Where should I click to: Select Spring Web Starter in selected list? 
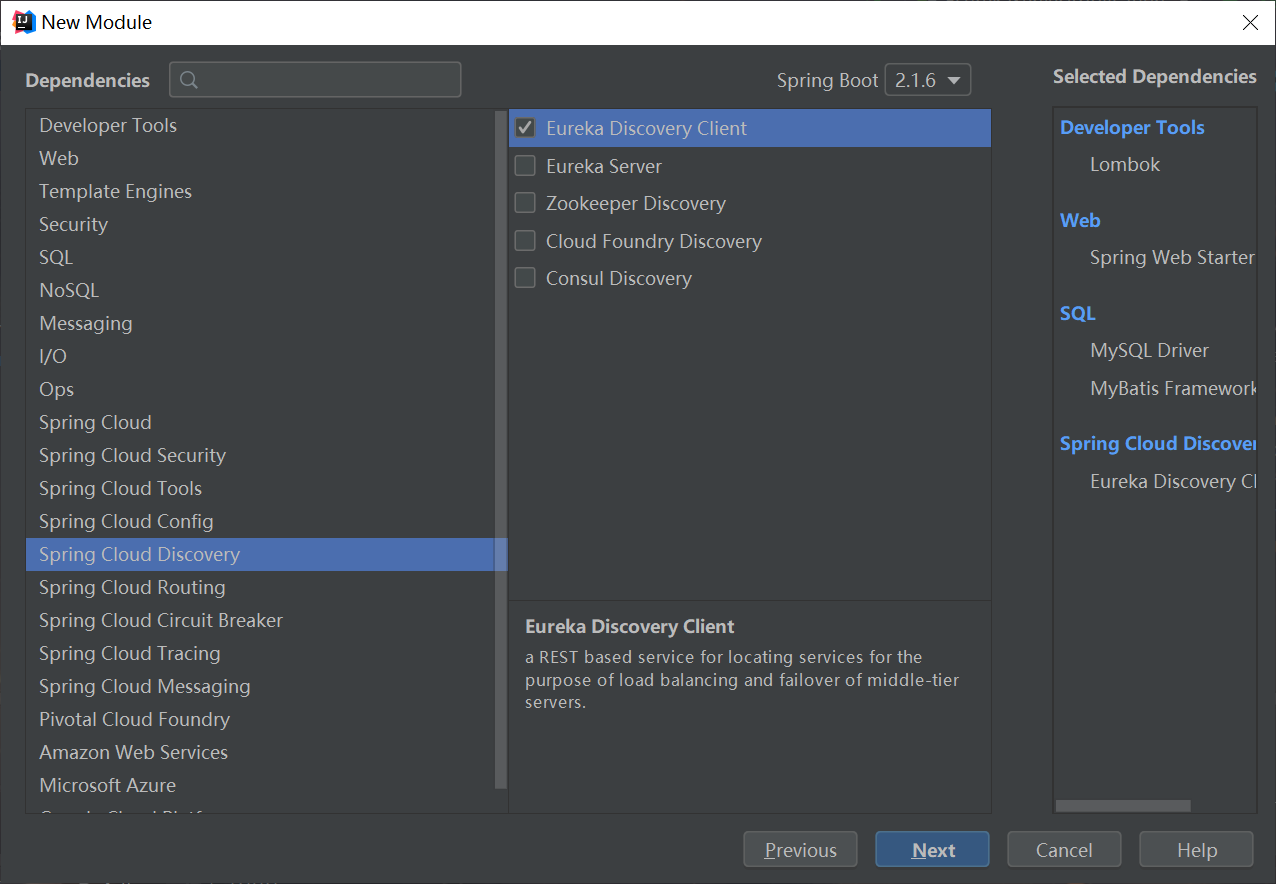[1172, 257]
